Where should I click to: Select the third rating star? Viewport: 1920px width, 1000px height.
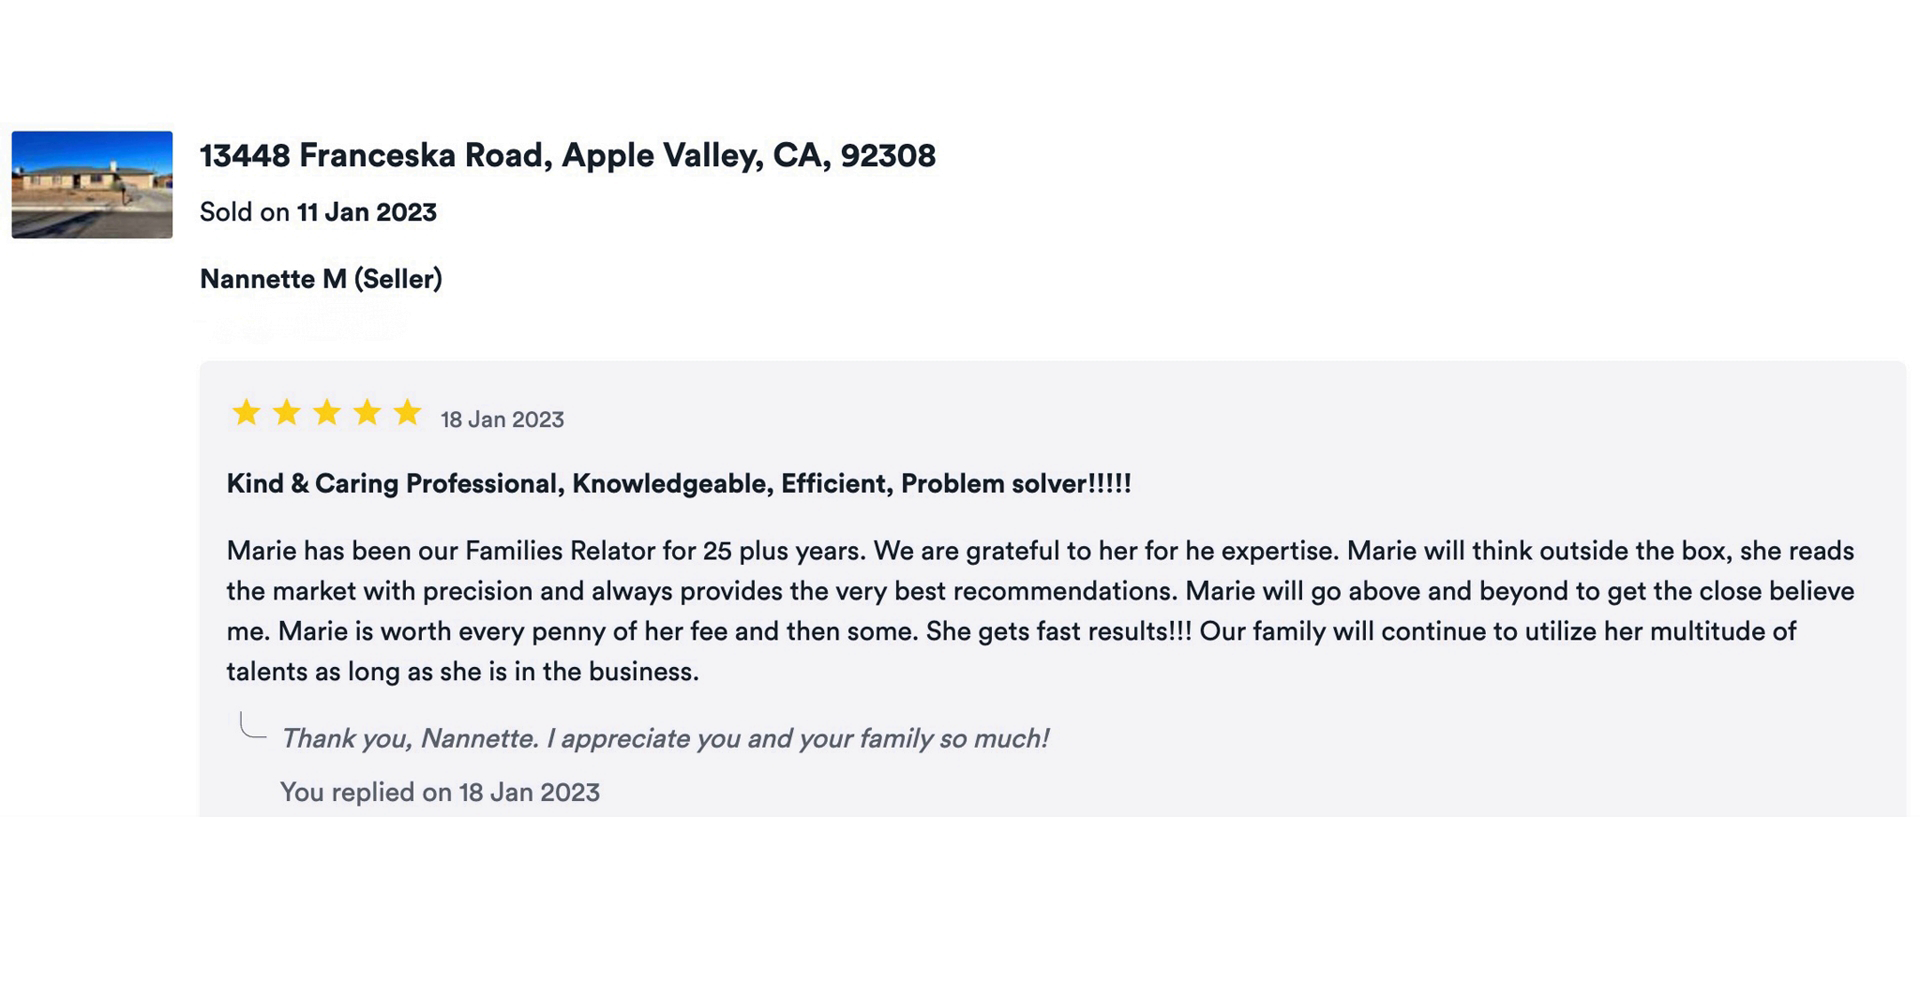click(x=327, y=413)
